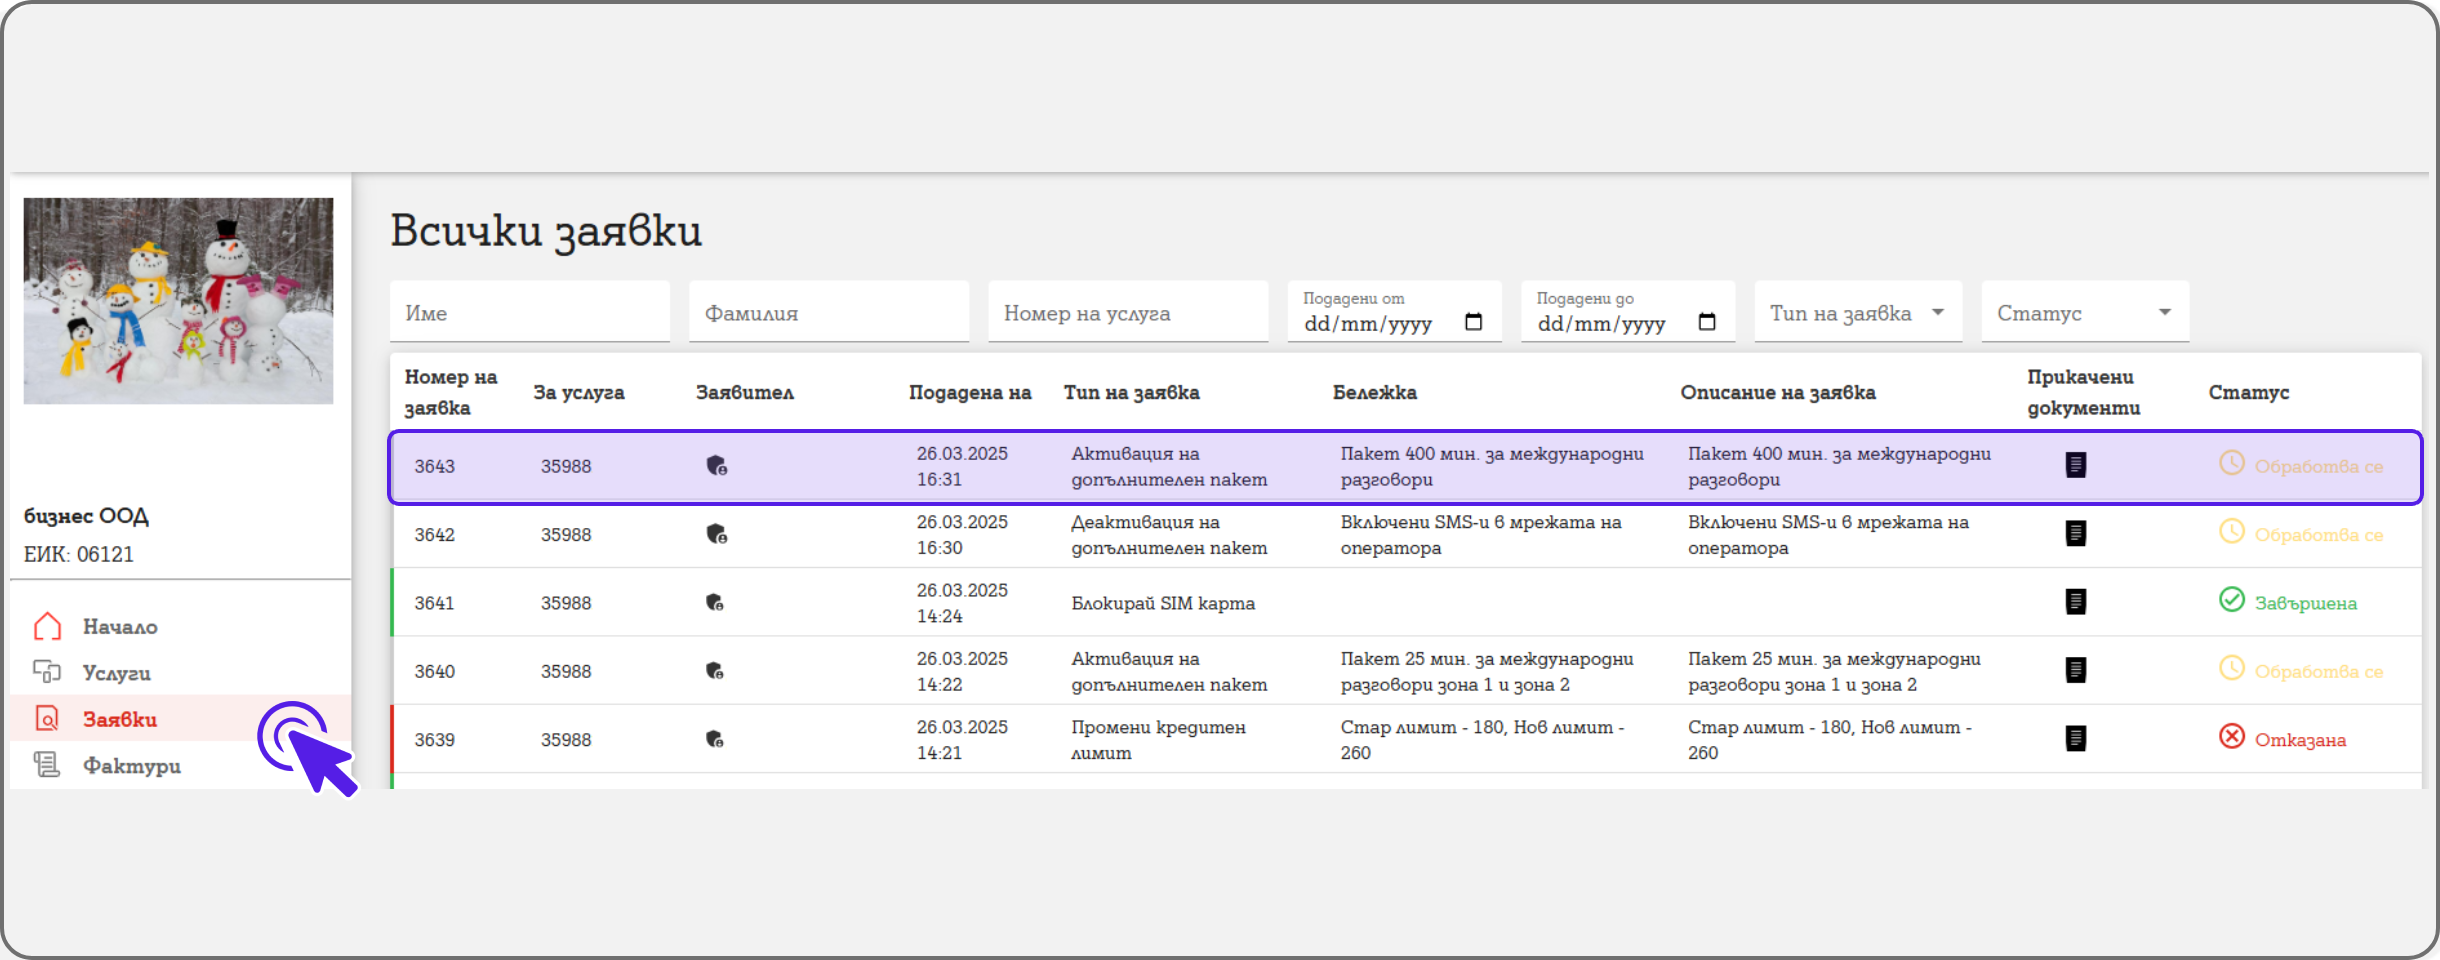Viewport: 2440px width, 960px height.
Task: Click red cross icon for Отказана
Action: pyautogui.click(x=2232, y=736)
